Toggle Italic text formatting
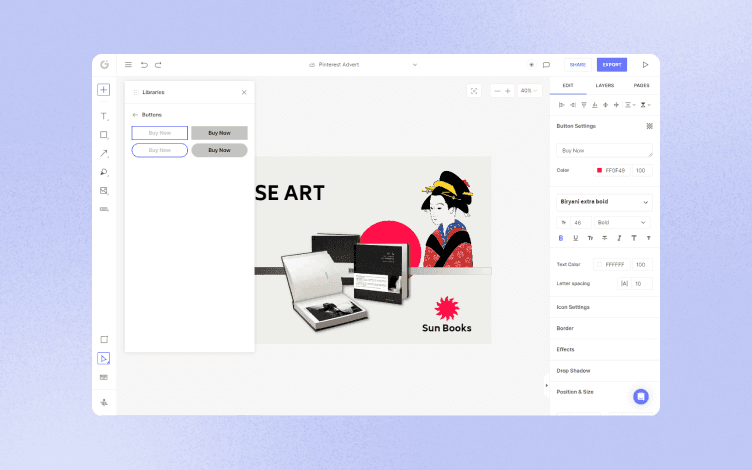The width and height of the screenshot is (752, 470). 619,238
